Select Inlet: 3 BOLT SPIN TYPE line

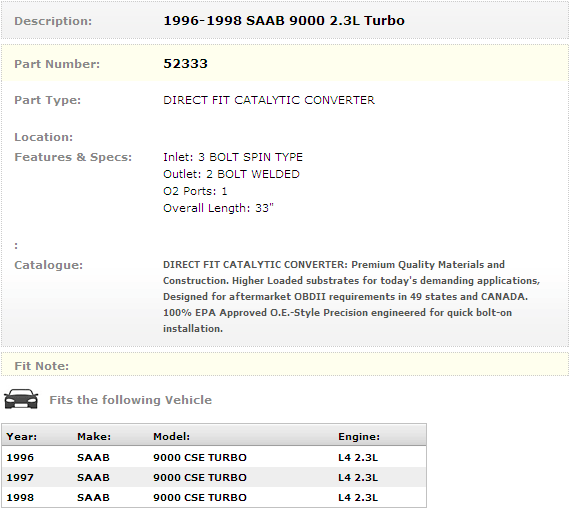233,157
